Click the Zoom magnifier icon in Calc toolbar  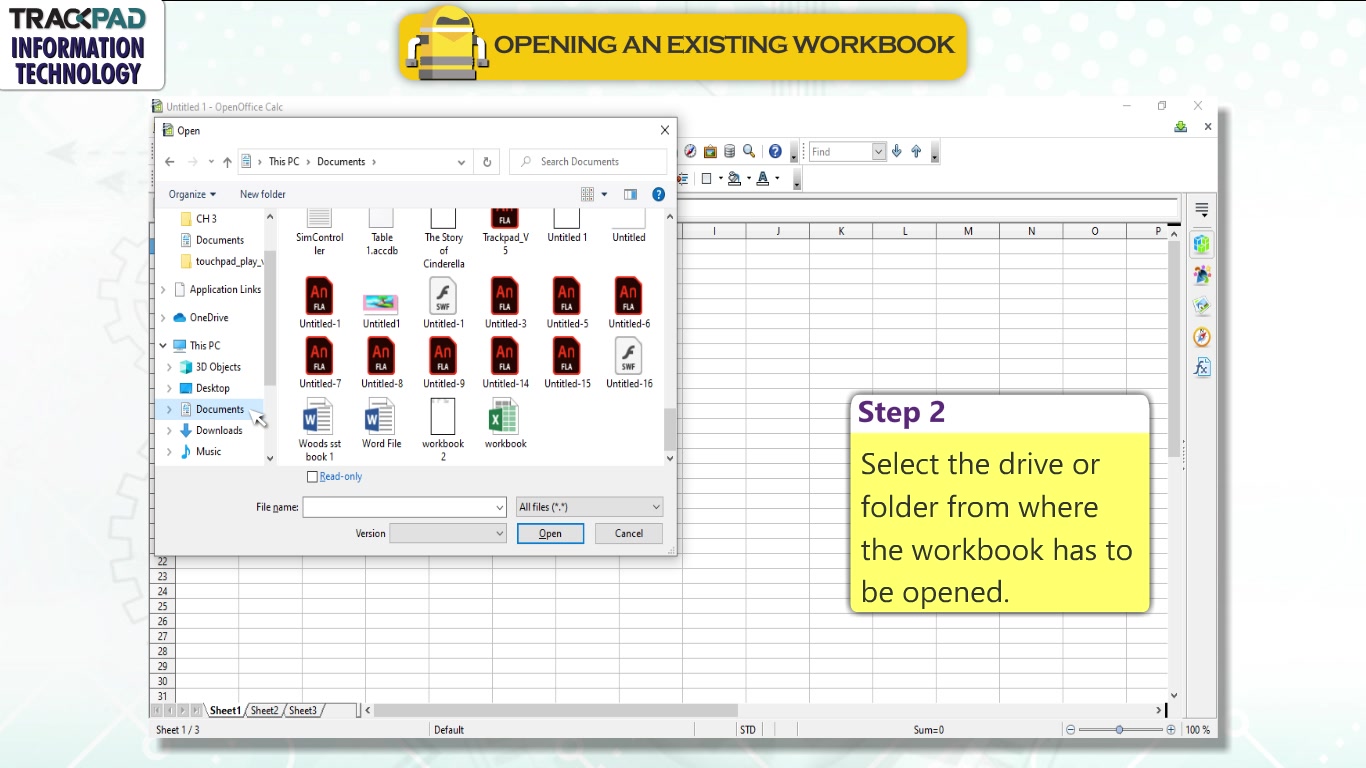(748, 152)
